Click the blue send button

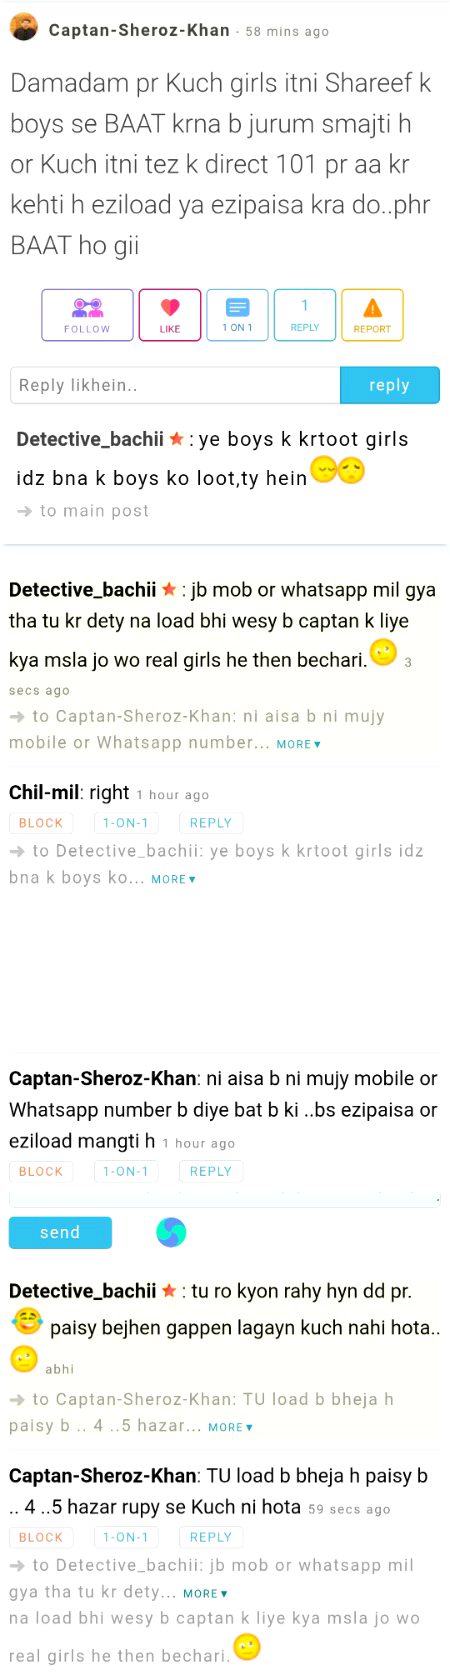(x=60, y=1233)
